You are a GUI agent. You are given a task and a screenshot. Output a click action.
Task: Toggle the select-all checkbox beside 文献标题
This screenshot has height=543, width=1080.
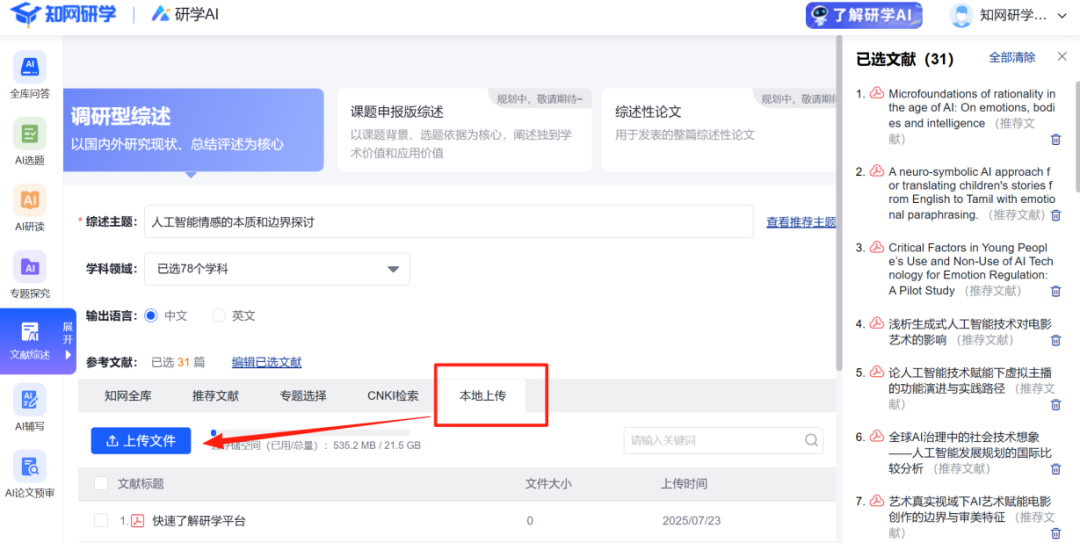tap(101, 484)
